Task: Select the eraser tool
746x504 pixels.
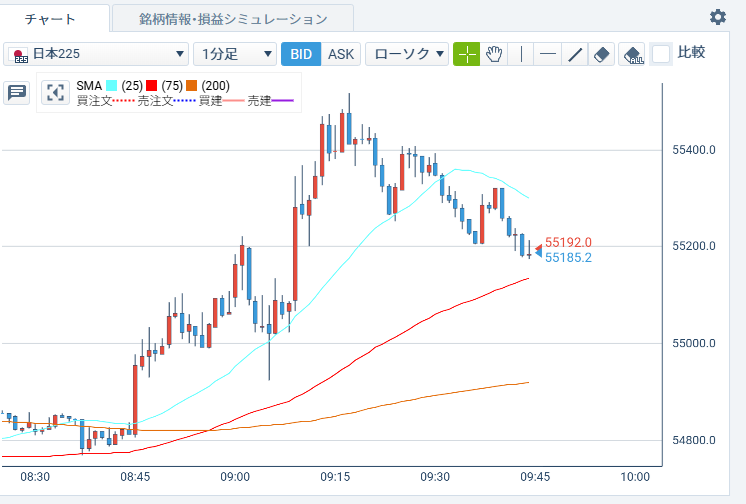Action: point(601,54)
